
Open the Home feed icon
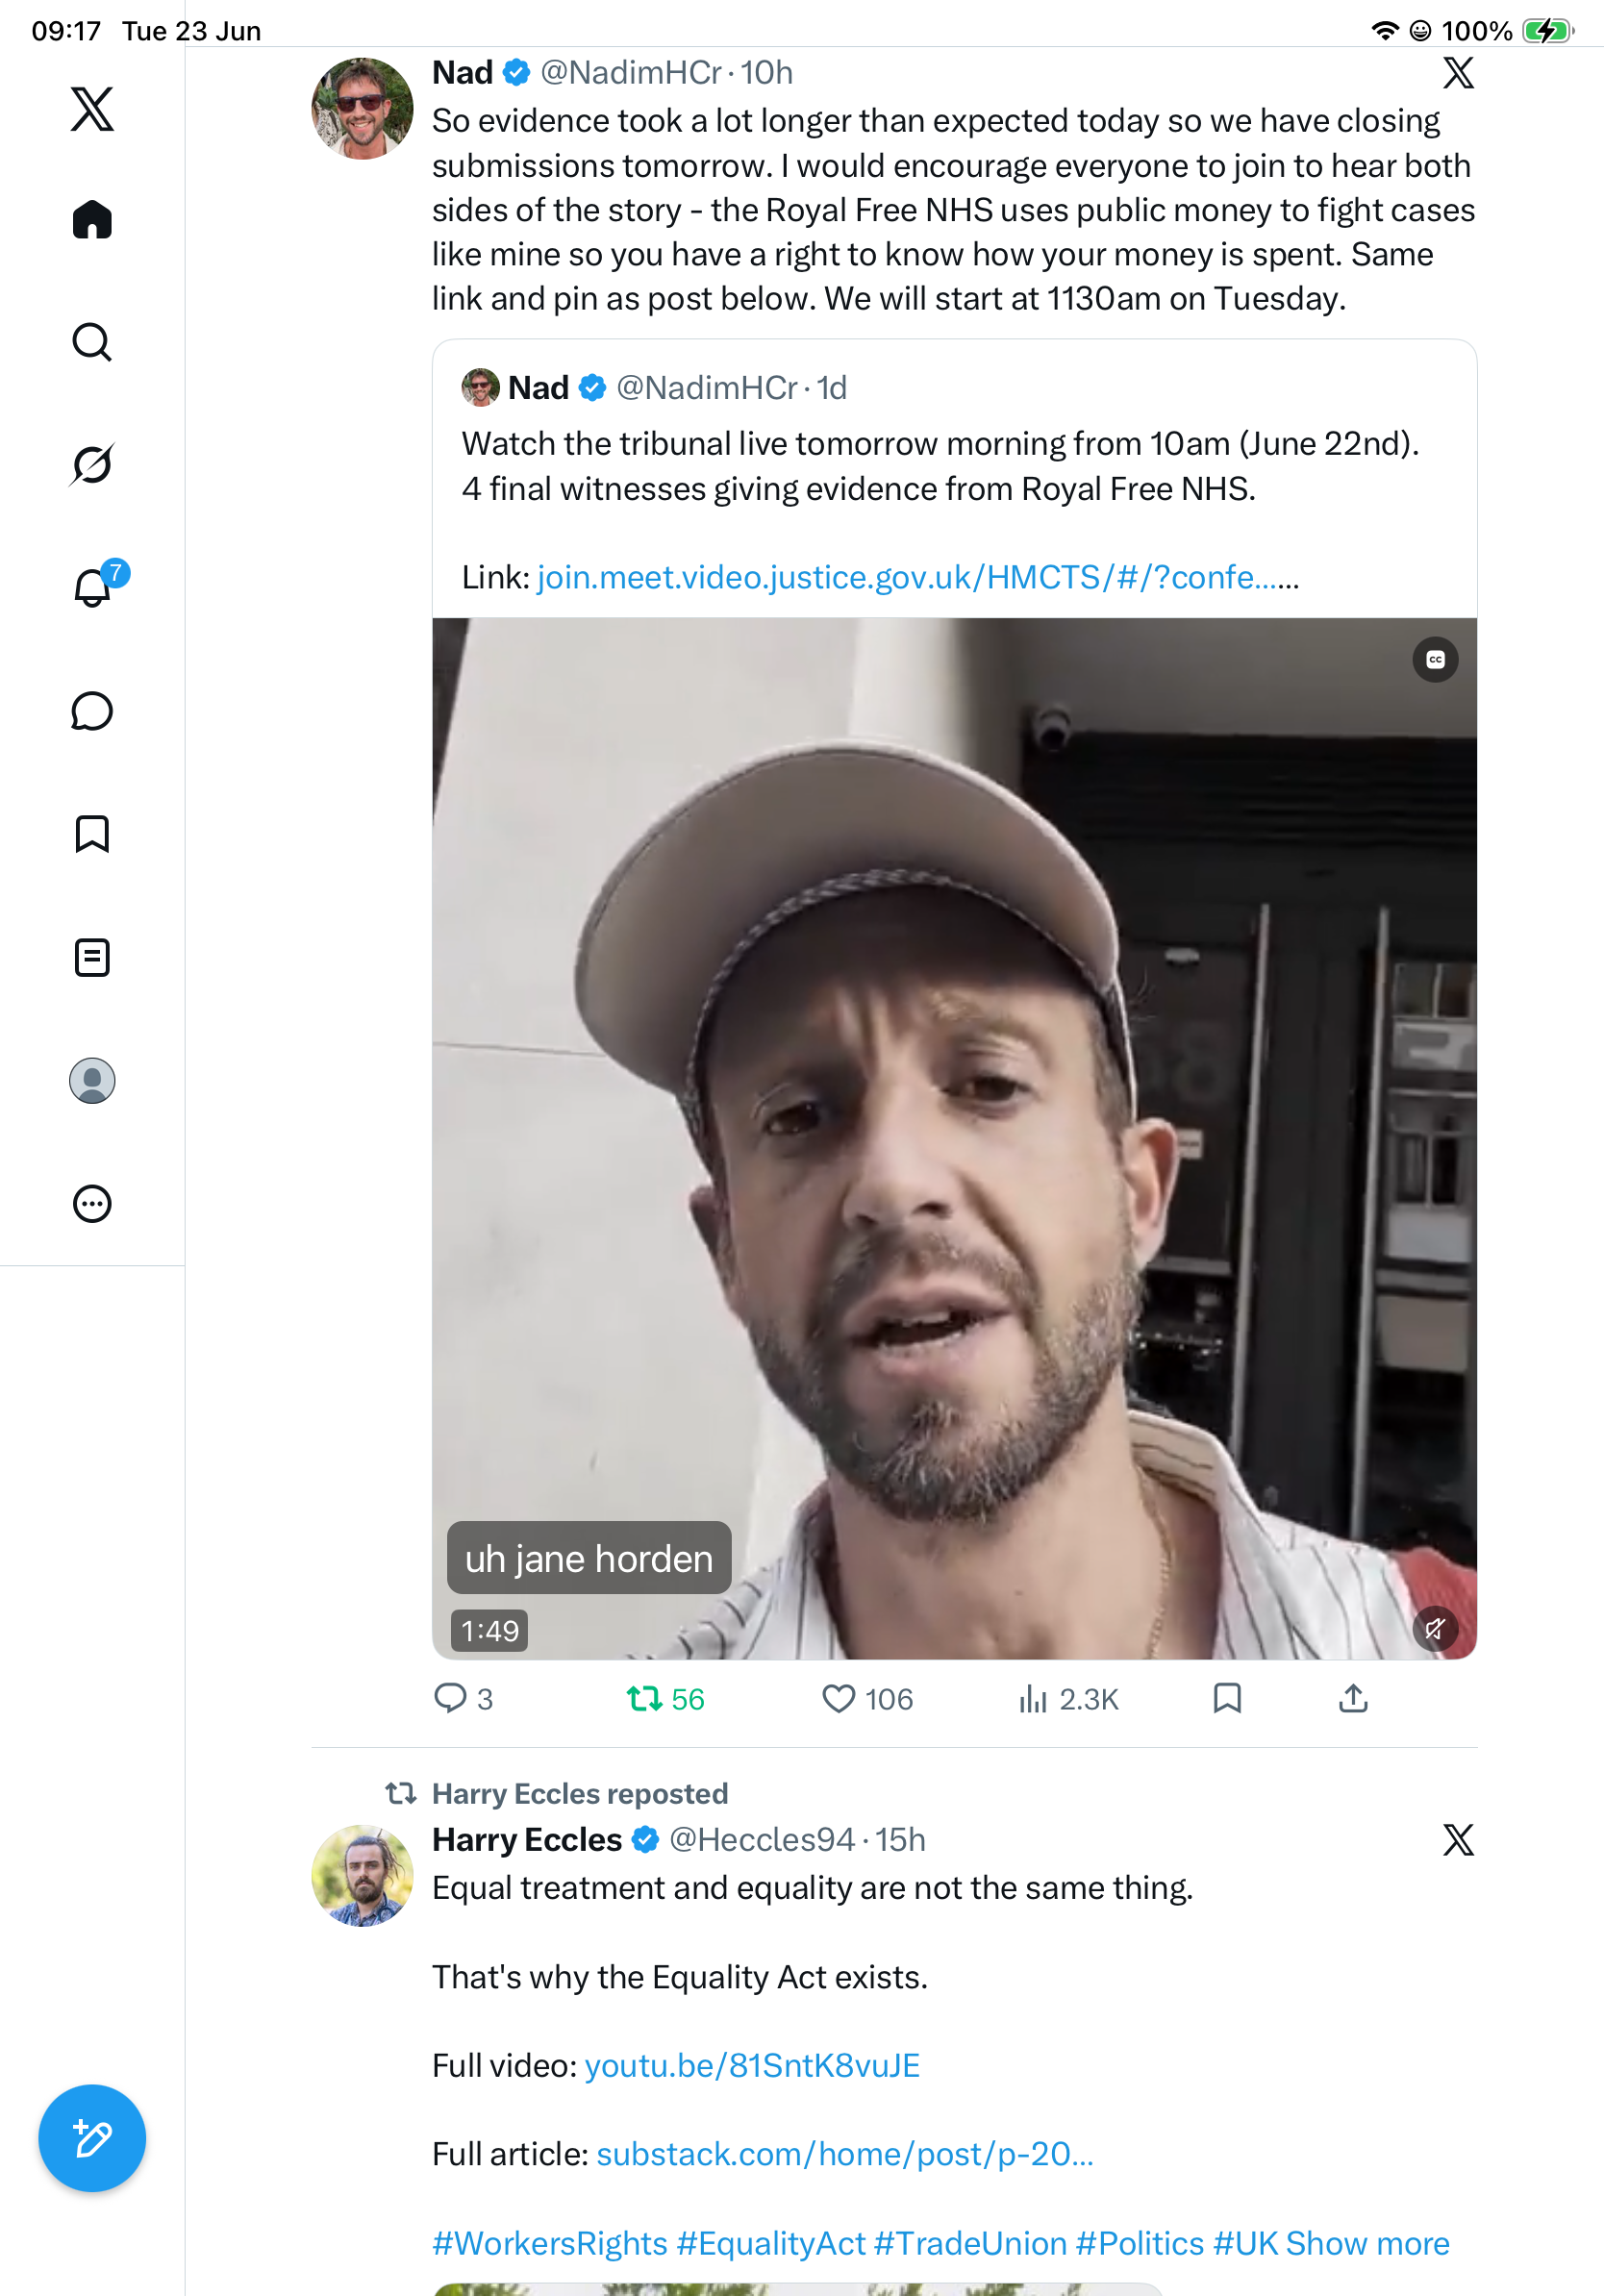coord(92,219)
